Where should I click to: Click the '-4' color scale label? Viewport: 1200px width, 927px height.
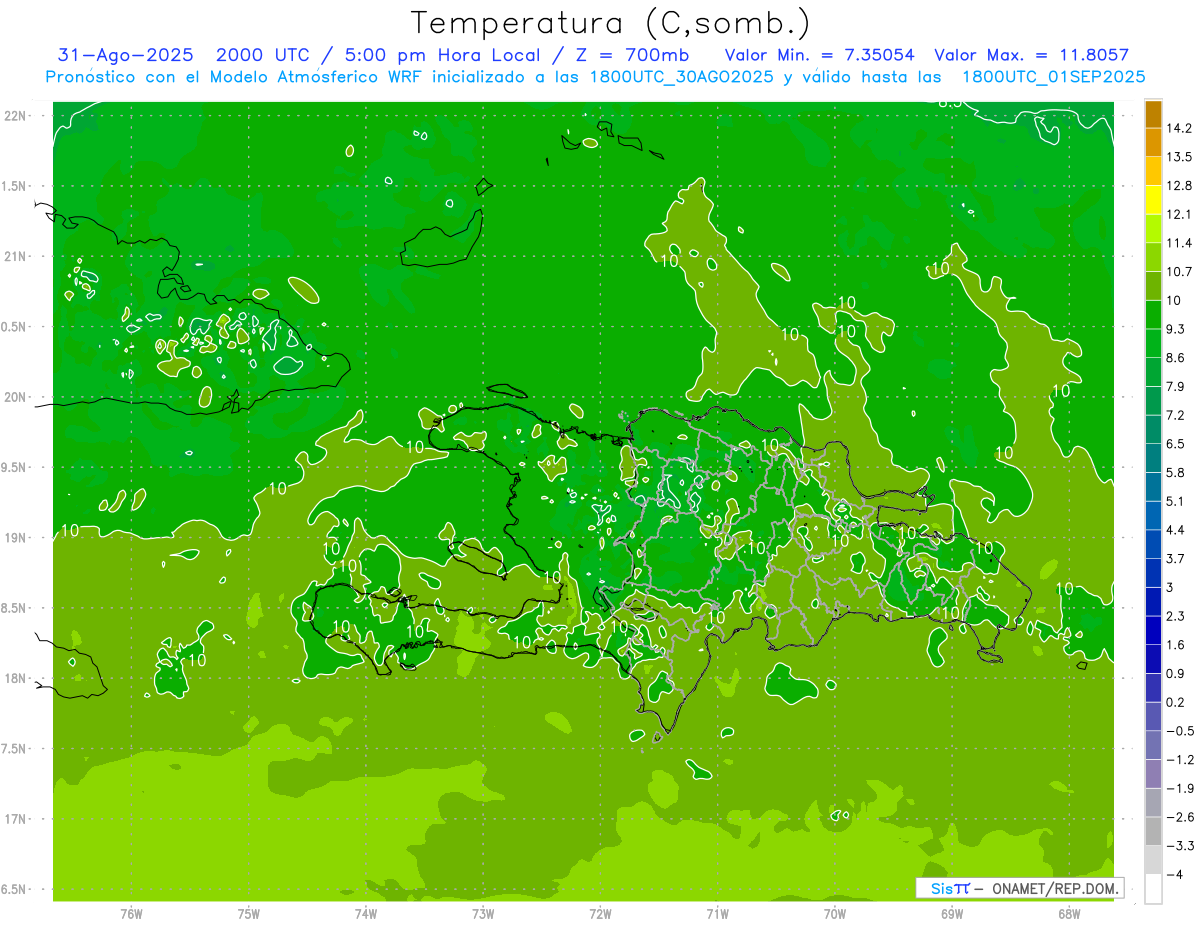1175,874
